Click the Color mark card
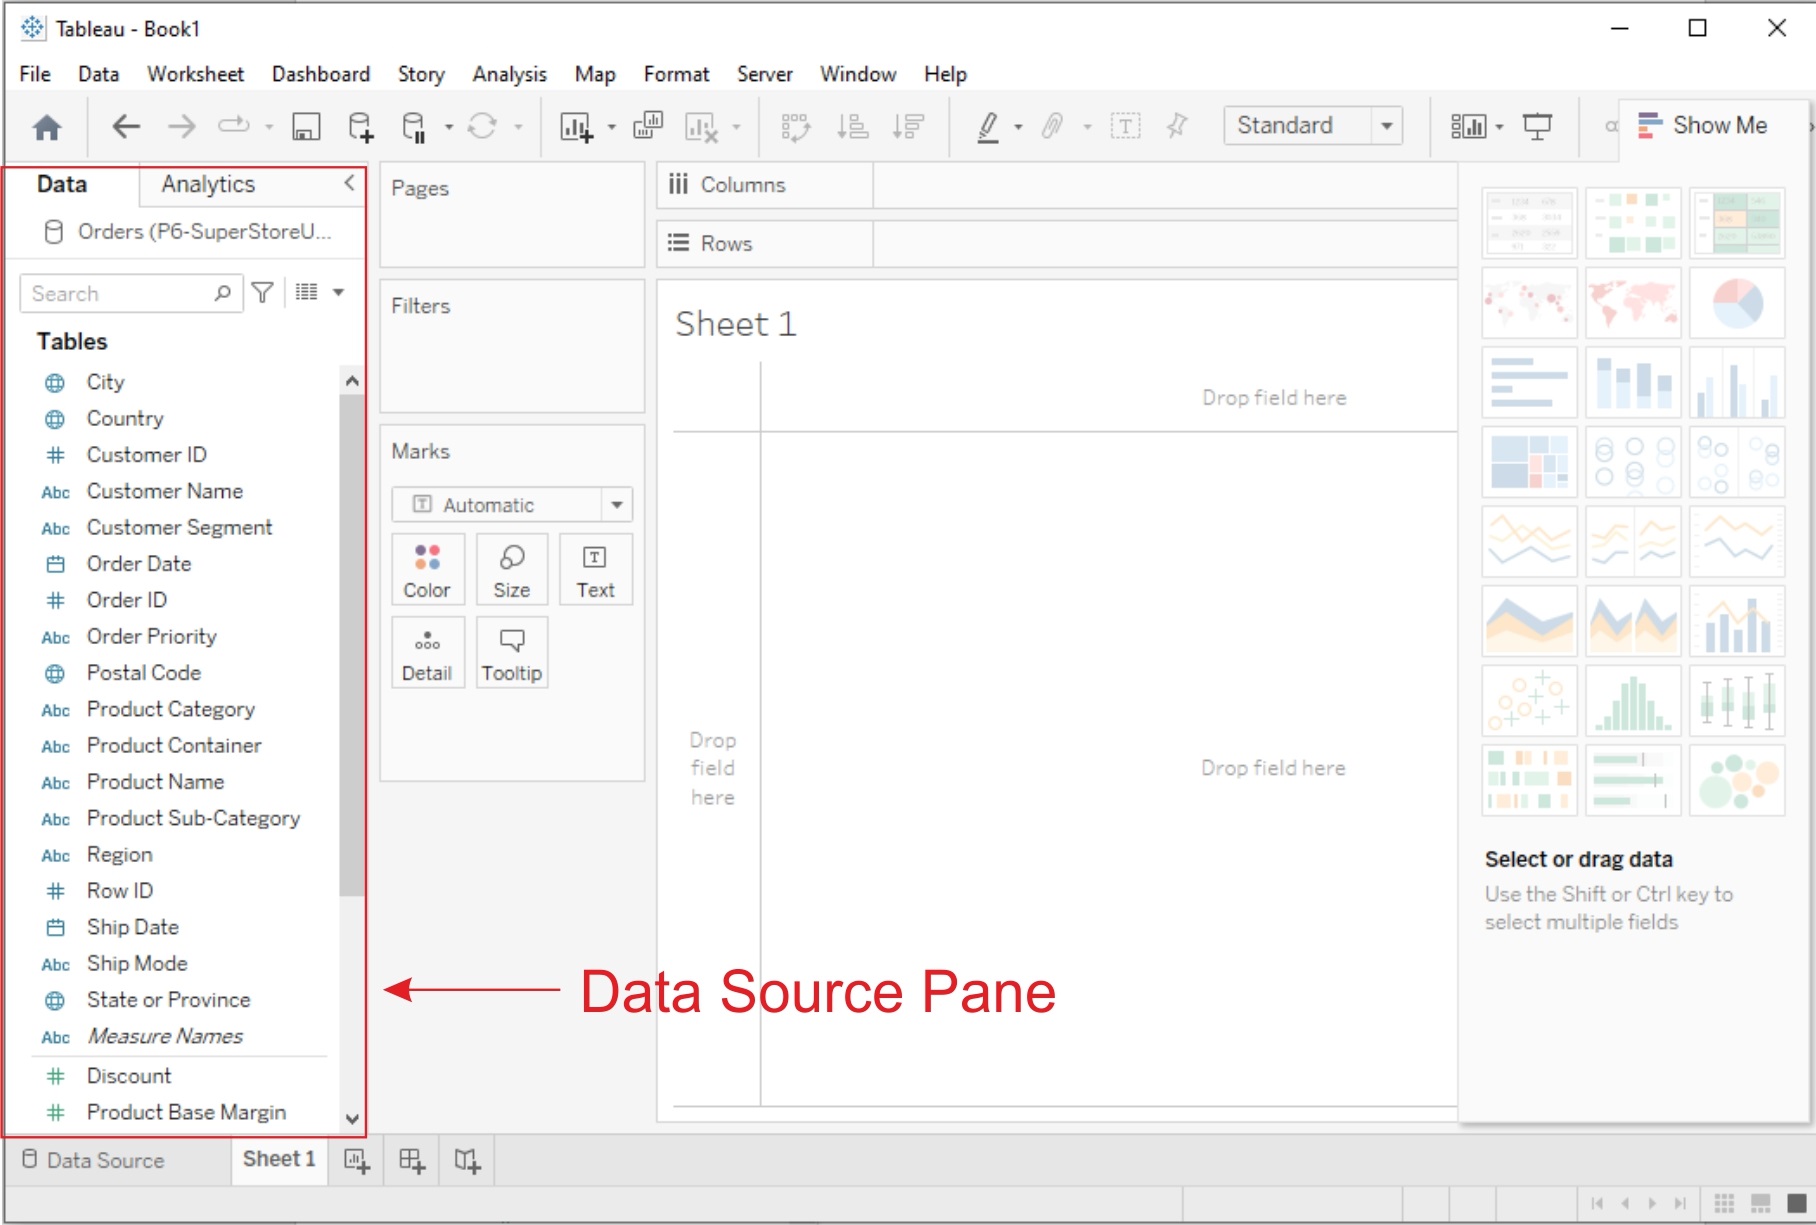The image size is (1816, 1225). click(x=427, y=570)
